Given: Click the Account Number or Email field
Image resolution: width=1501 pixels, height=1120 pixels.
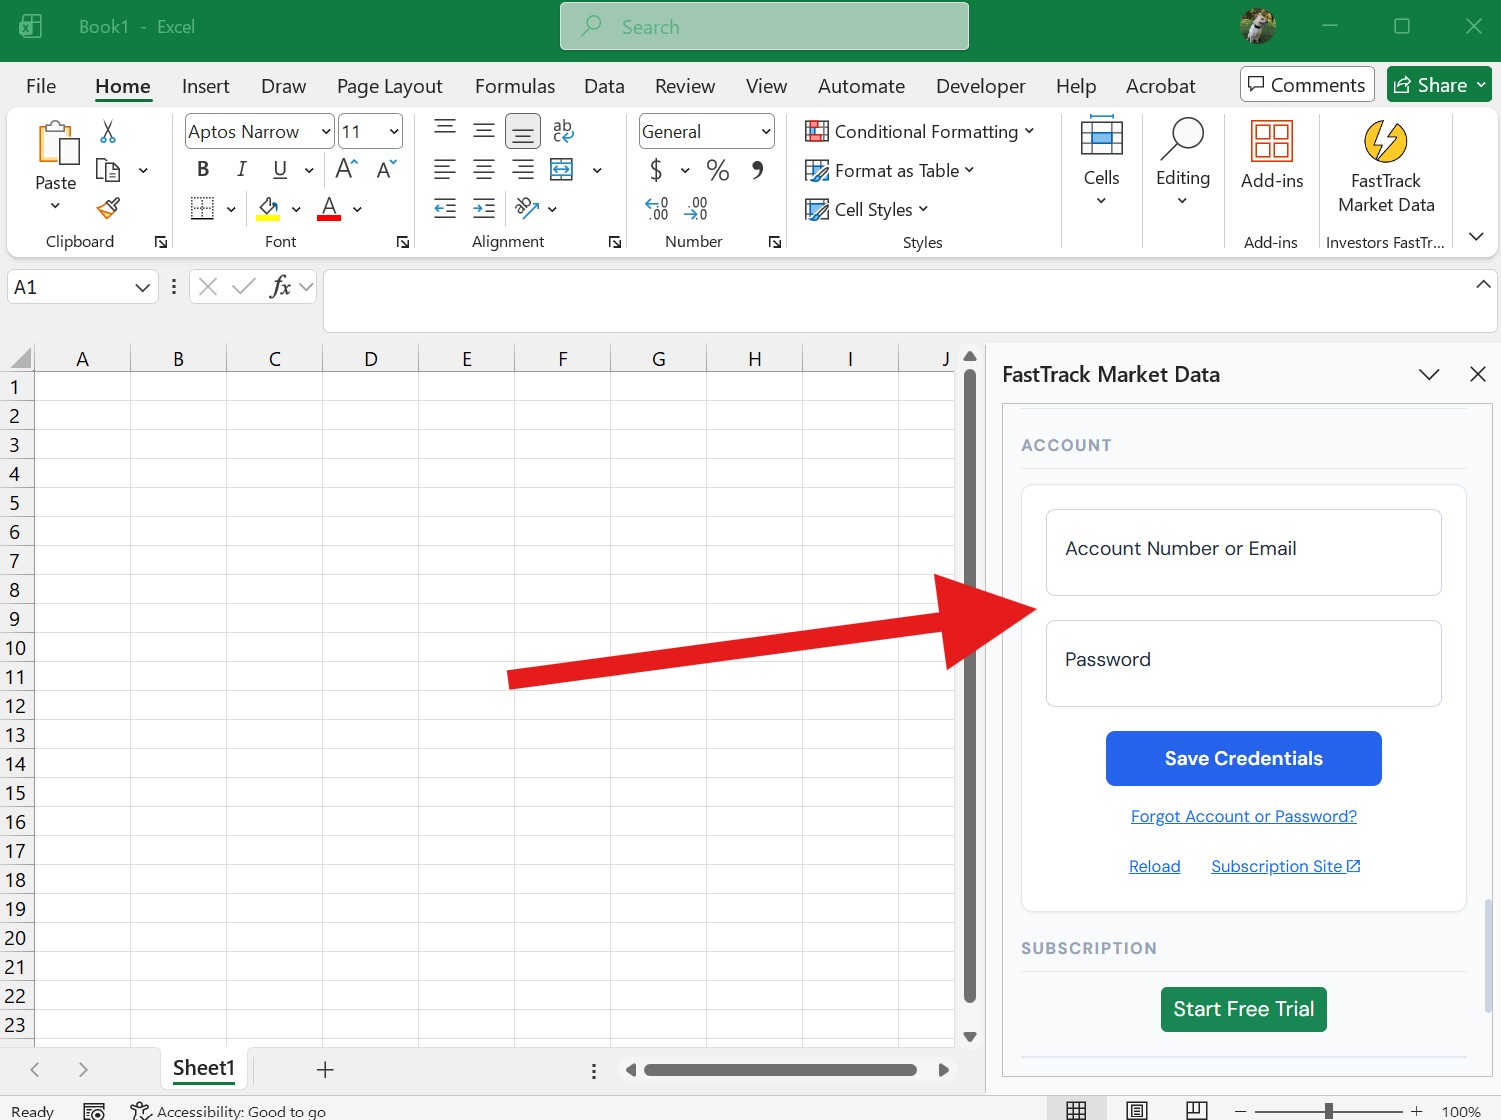Looking at the screenshot, I should click(x=1244, y=552).
